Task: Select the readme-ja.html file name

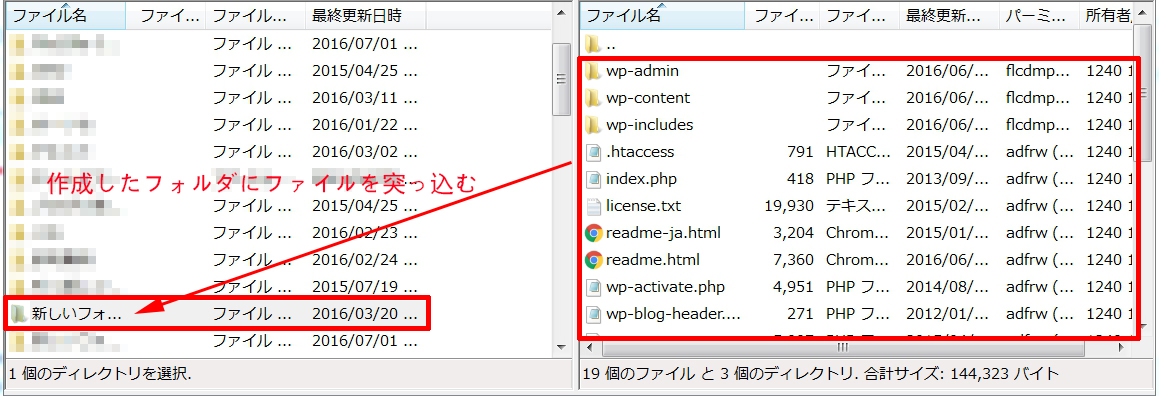Action: [x=663, y=233]
